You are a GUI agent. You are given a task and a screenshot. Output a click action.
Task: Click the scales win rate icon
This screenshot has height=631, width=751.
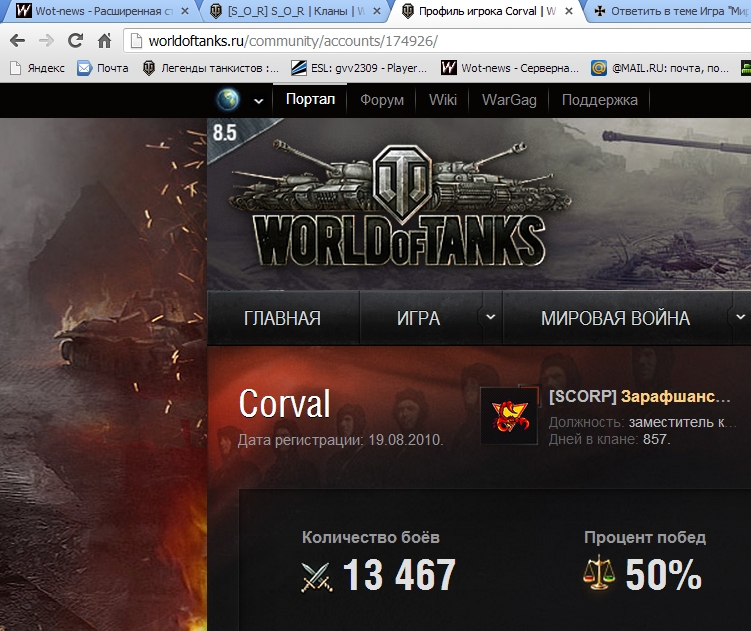click(599, 573)
